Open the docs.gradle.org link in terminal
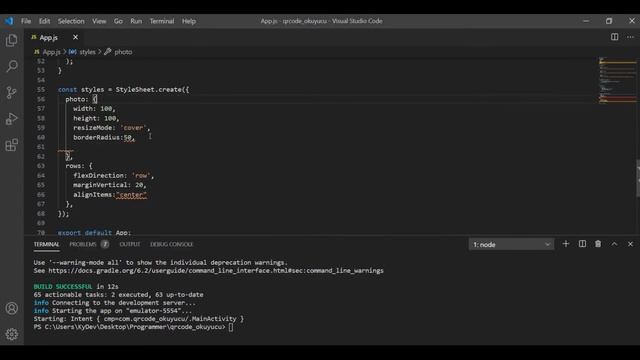Screen dimensions: 640x360 [216, 271]
